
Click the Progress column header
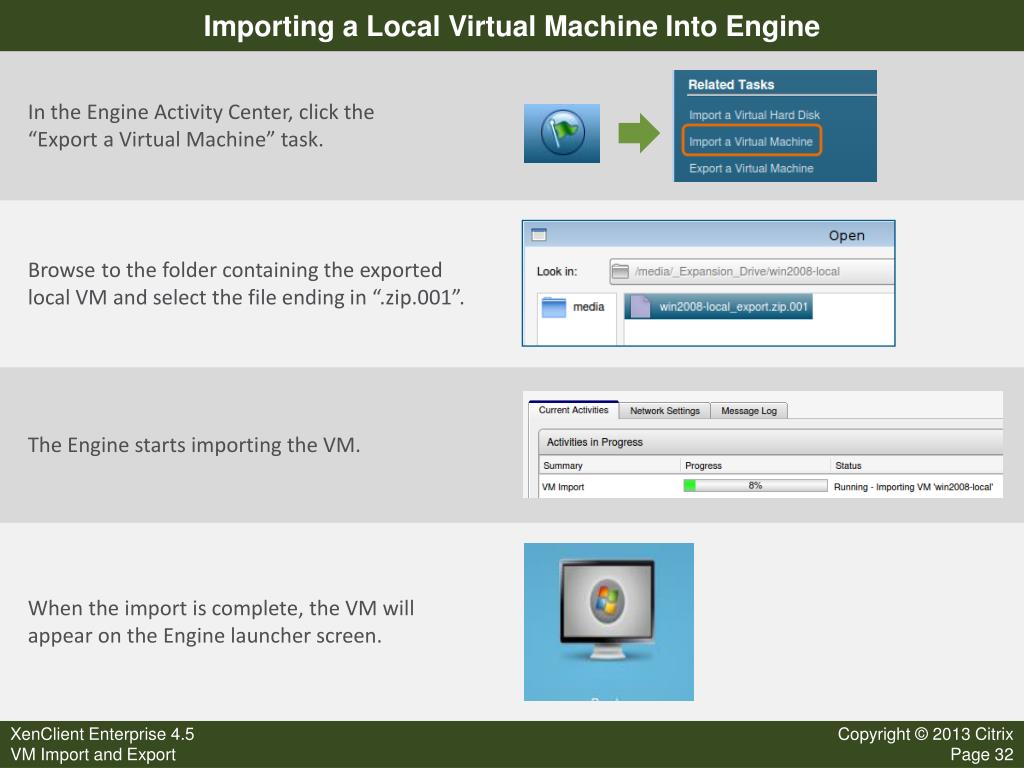point(755,466)
